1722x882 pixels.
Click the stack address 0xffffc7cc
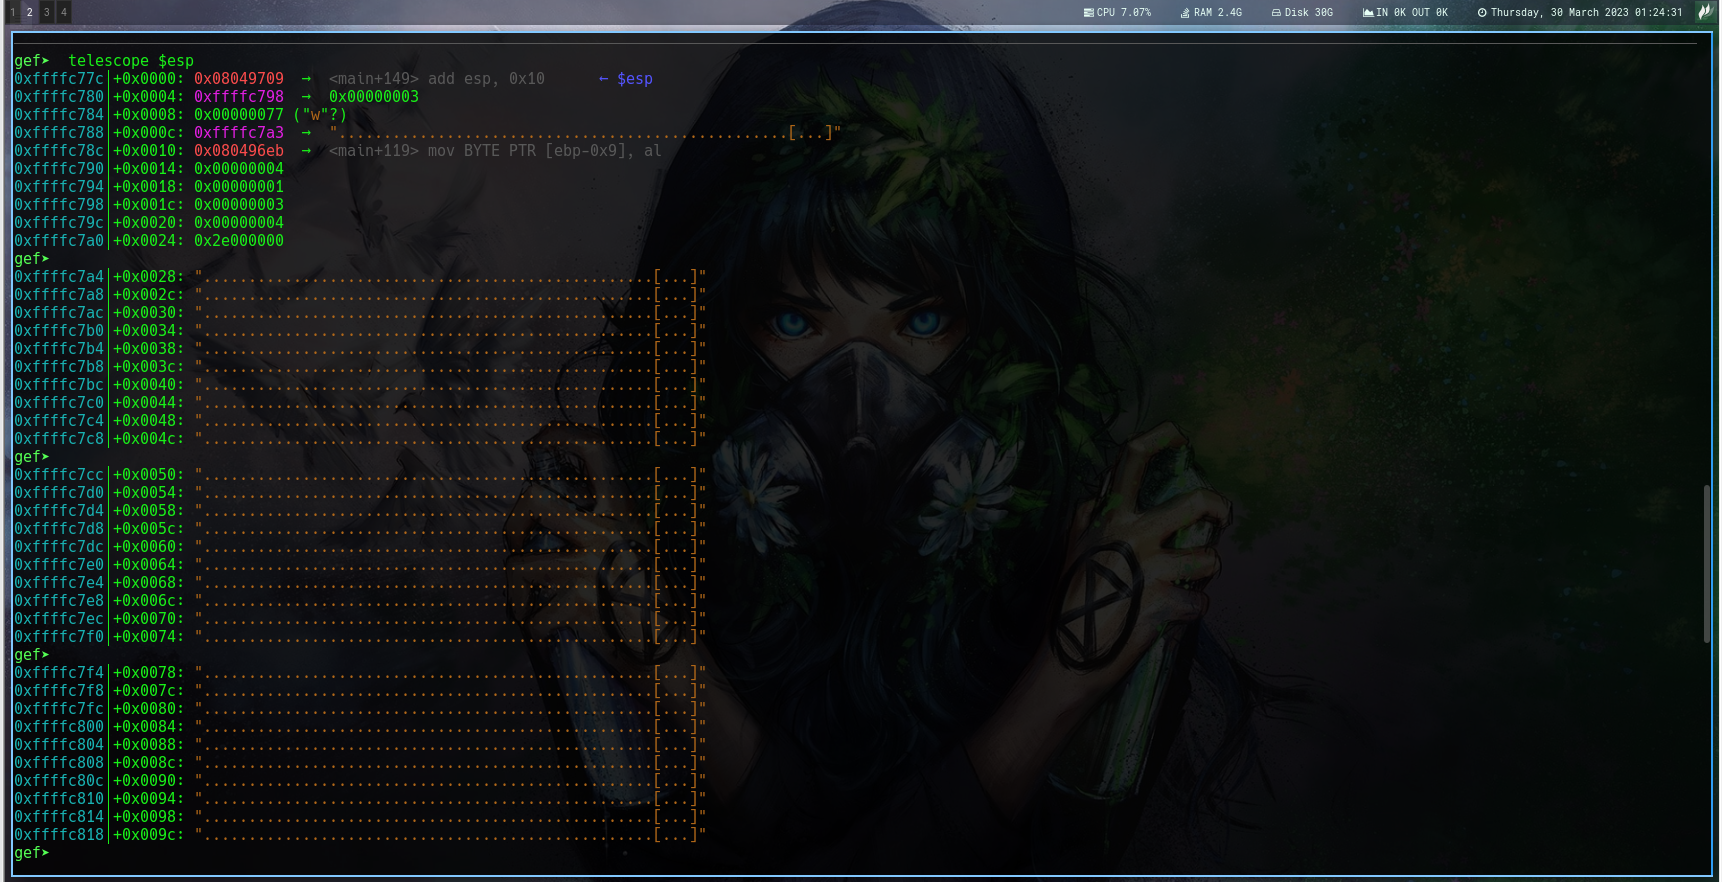tap(59, 475)
